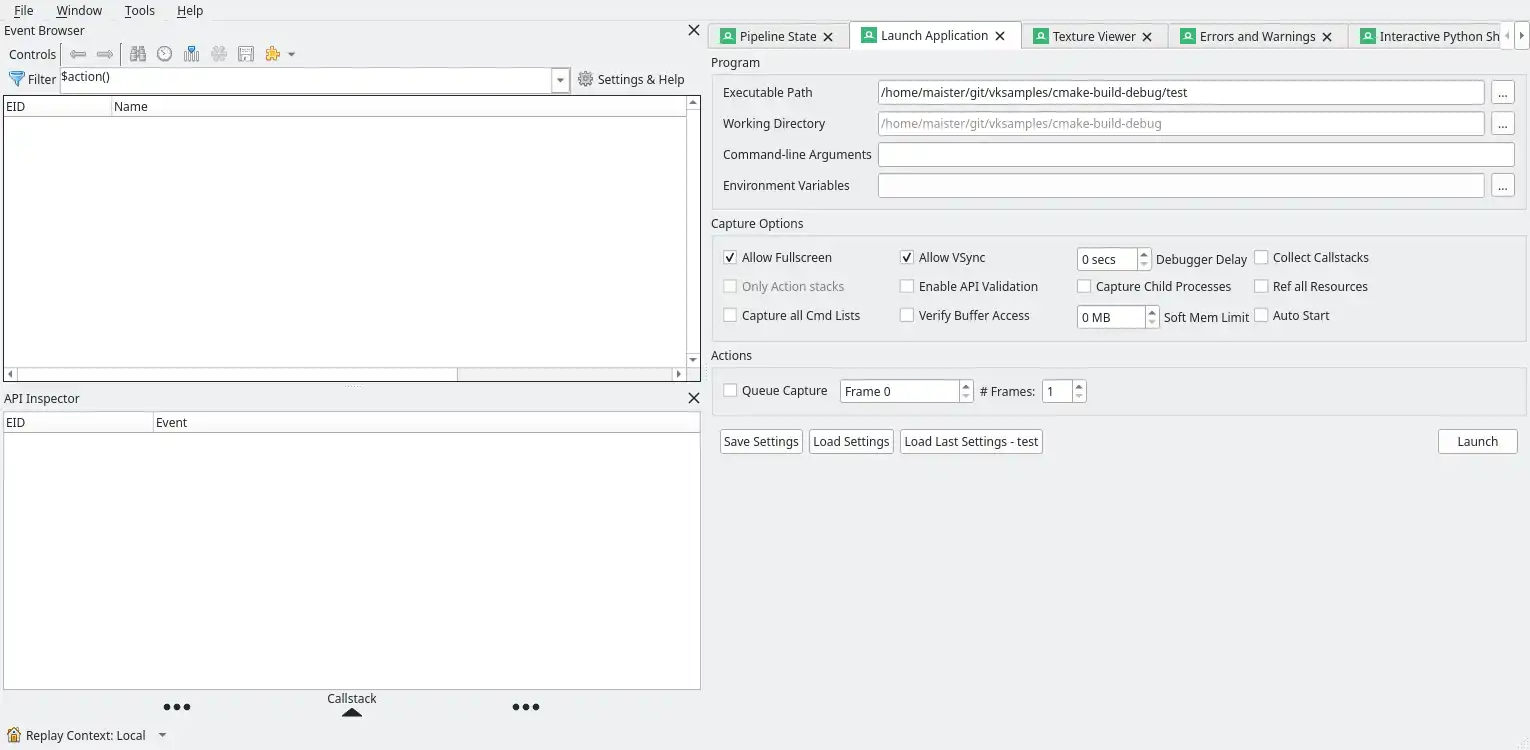The image size is (1530, 750).
Task: Enable API Validation checkbox
Action: (x=907, y=287)
